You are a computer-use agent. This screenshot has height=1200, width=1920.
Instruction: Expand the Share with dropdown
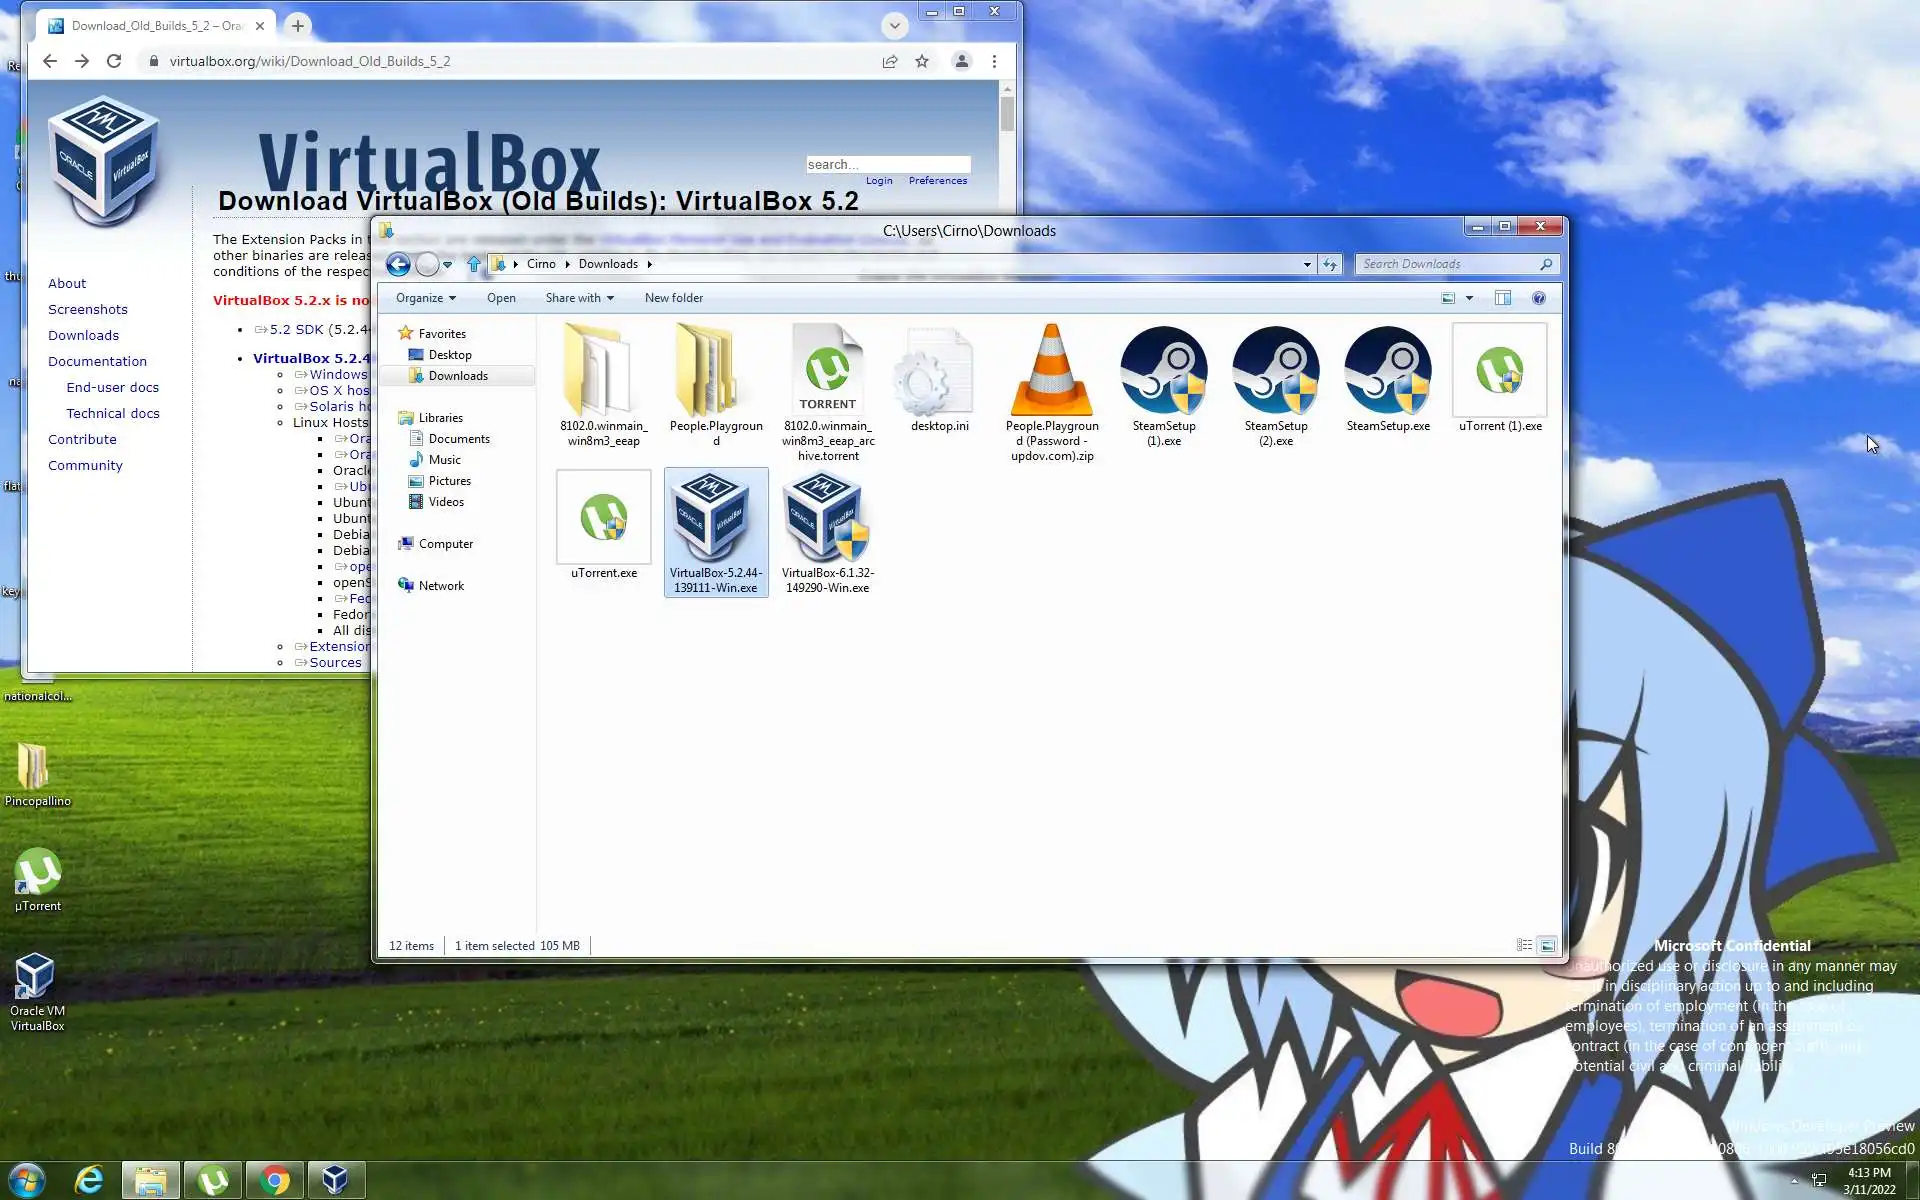579,298
